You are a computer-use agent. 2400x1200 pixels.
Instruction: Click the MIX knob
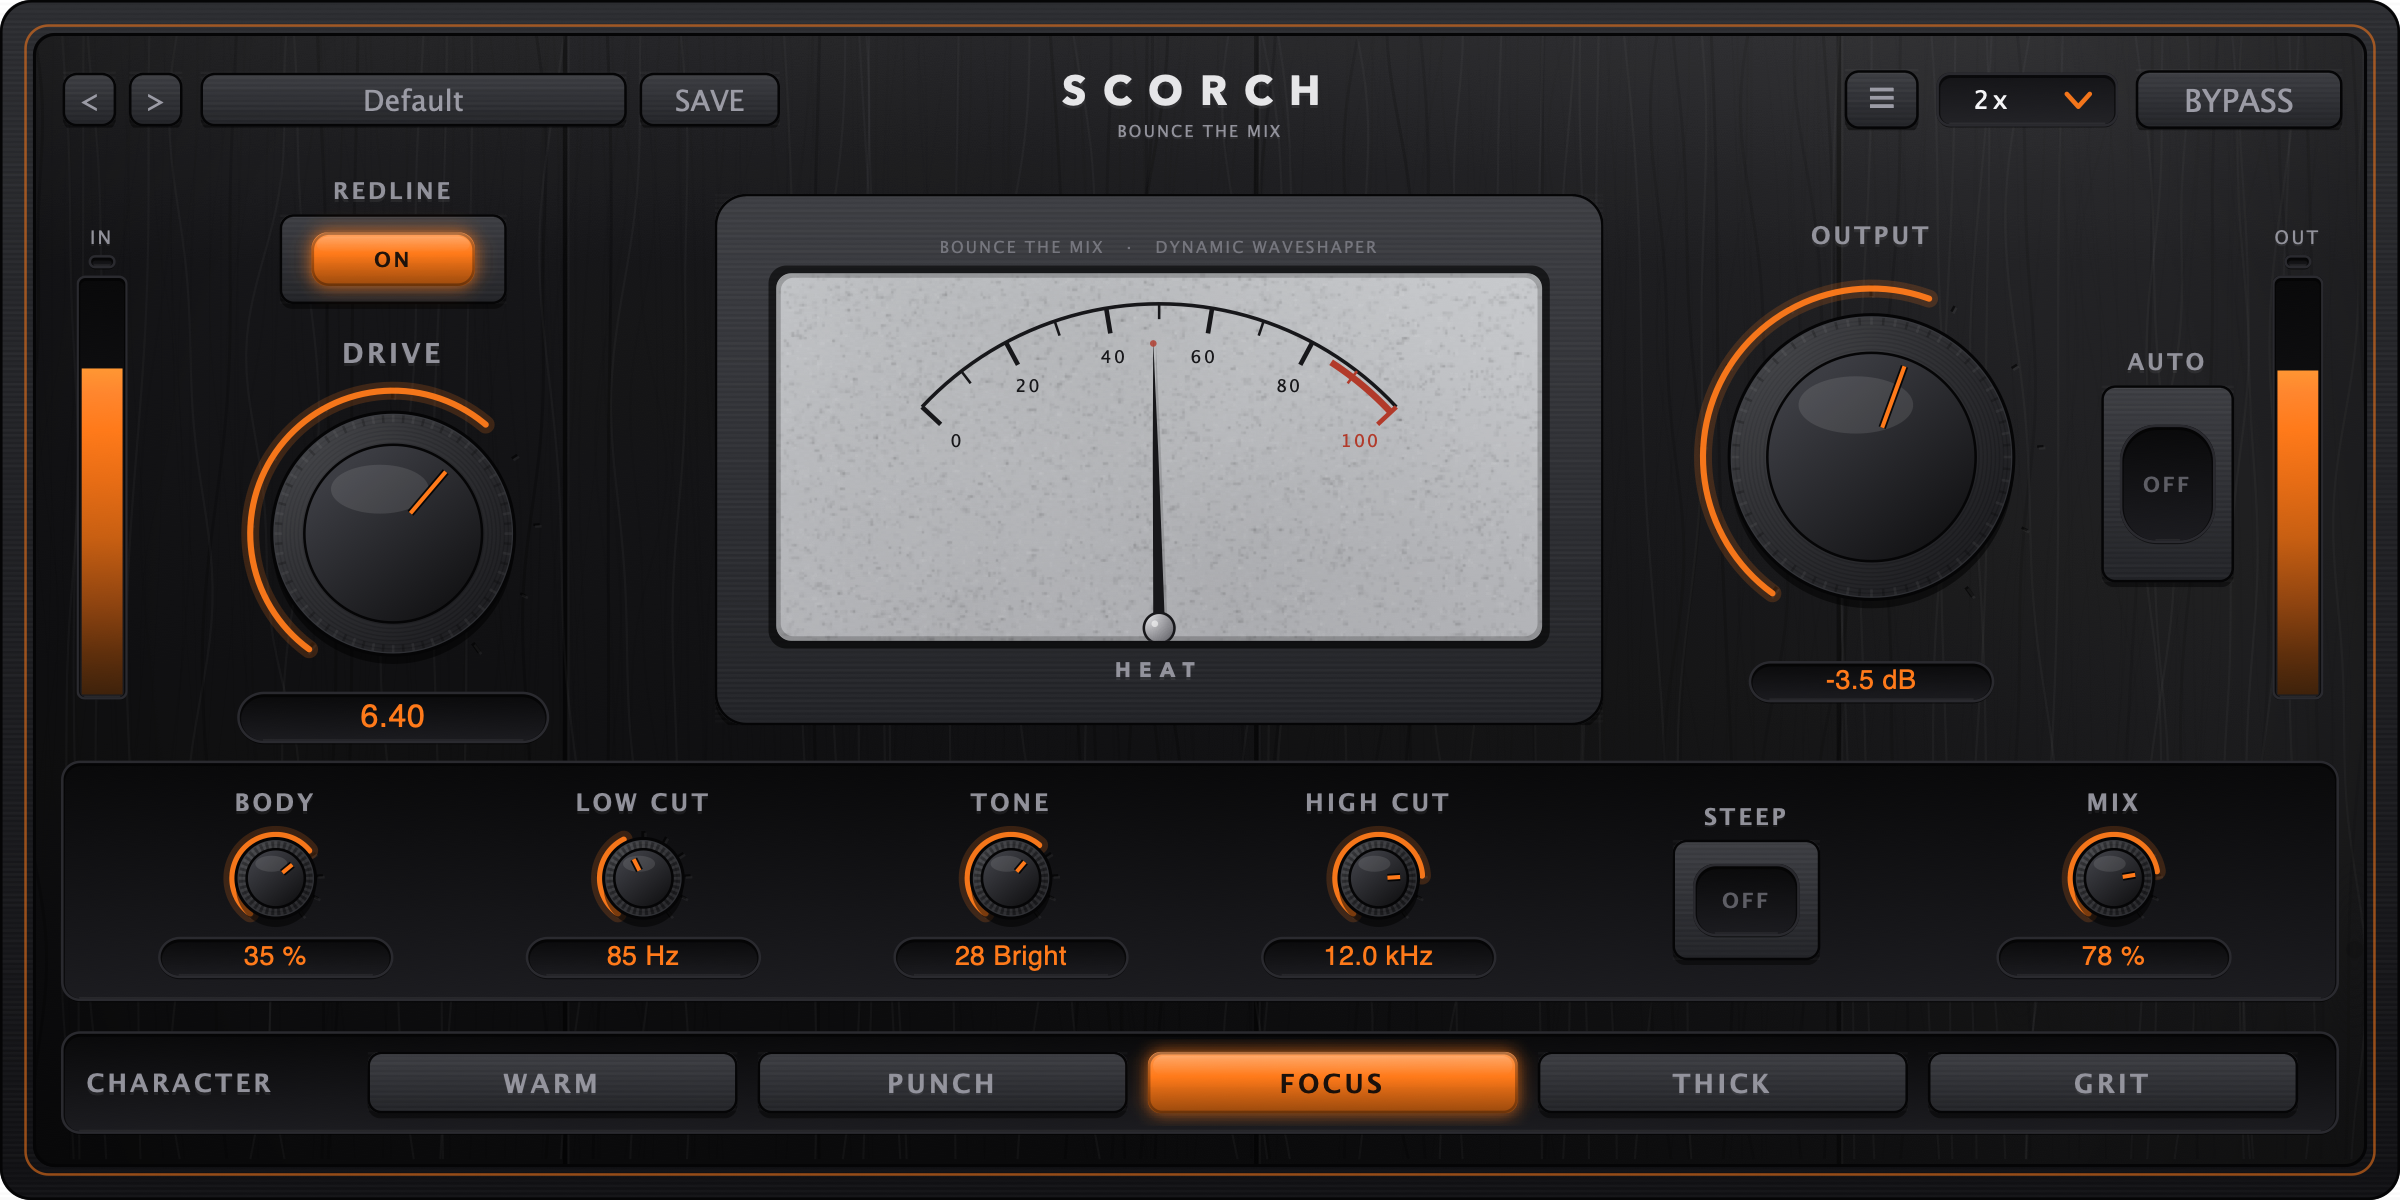point(2113,879)
